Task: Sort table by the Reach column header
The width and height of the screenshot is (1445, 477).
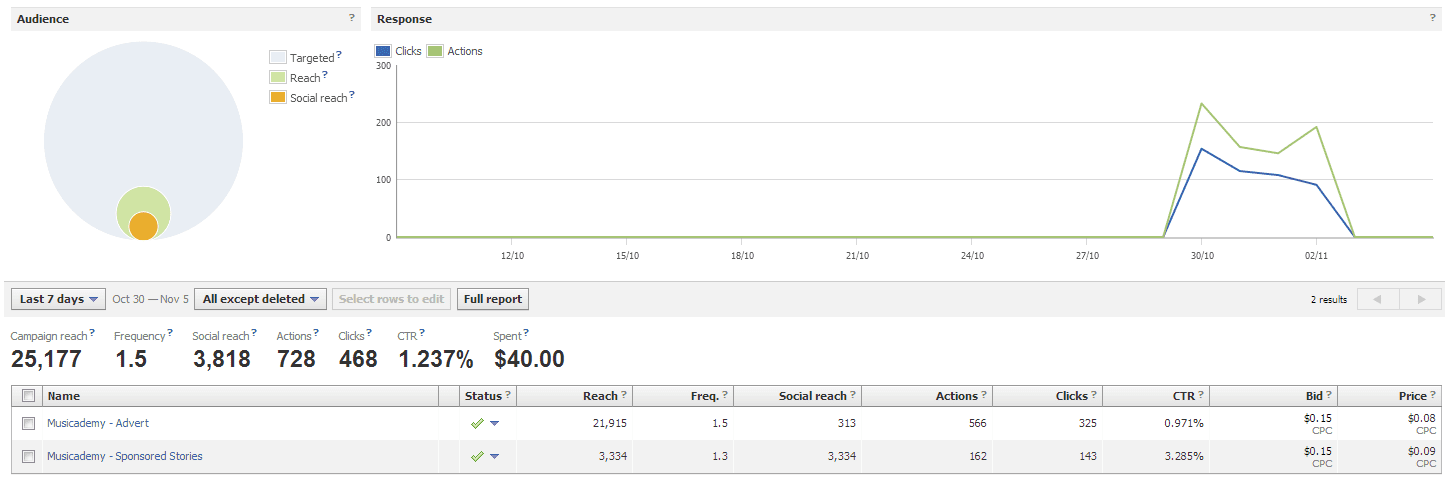Action: [600, 396]
